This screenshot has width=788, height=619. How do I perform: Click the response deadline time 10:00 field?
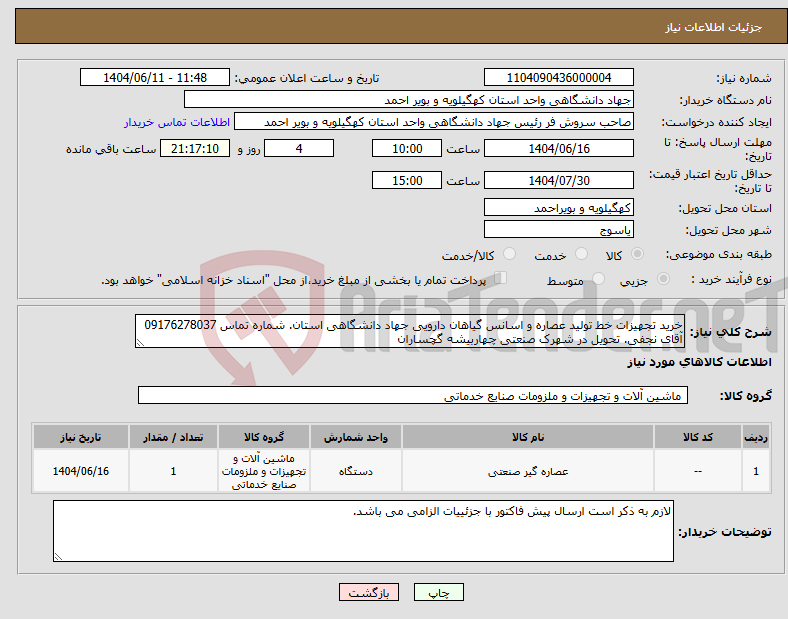[407, 148]
